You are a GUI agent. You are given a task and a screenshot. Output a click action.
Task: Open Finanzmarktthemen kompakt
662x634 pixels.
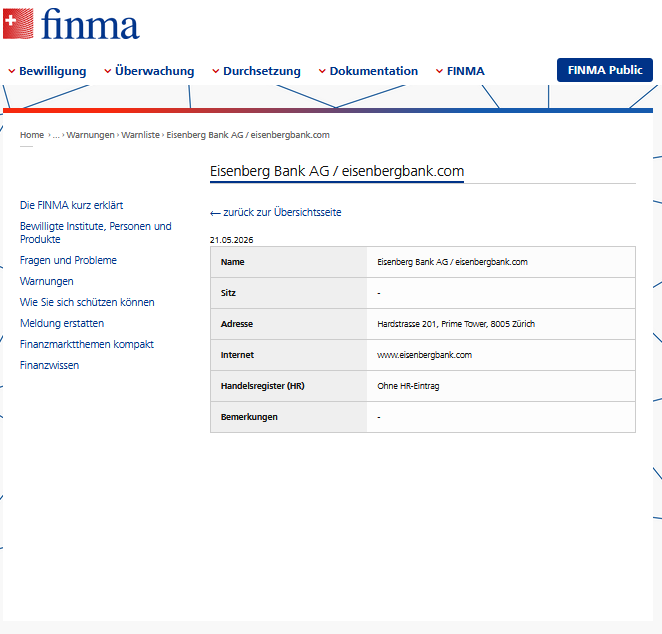(87, 344)
